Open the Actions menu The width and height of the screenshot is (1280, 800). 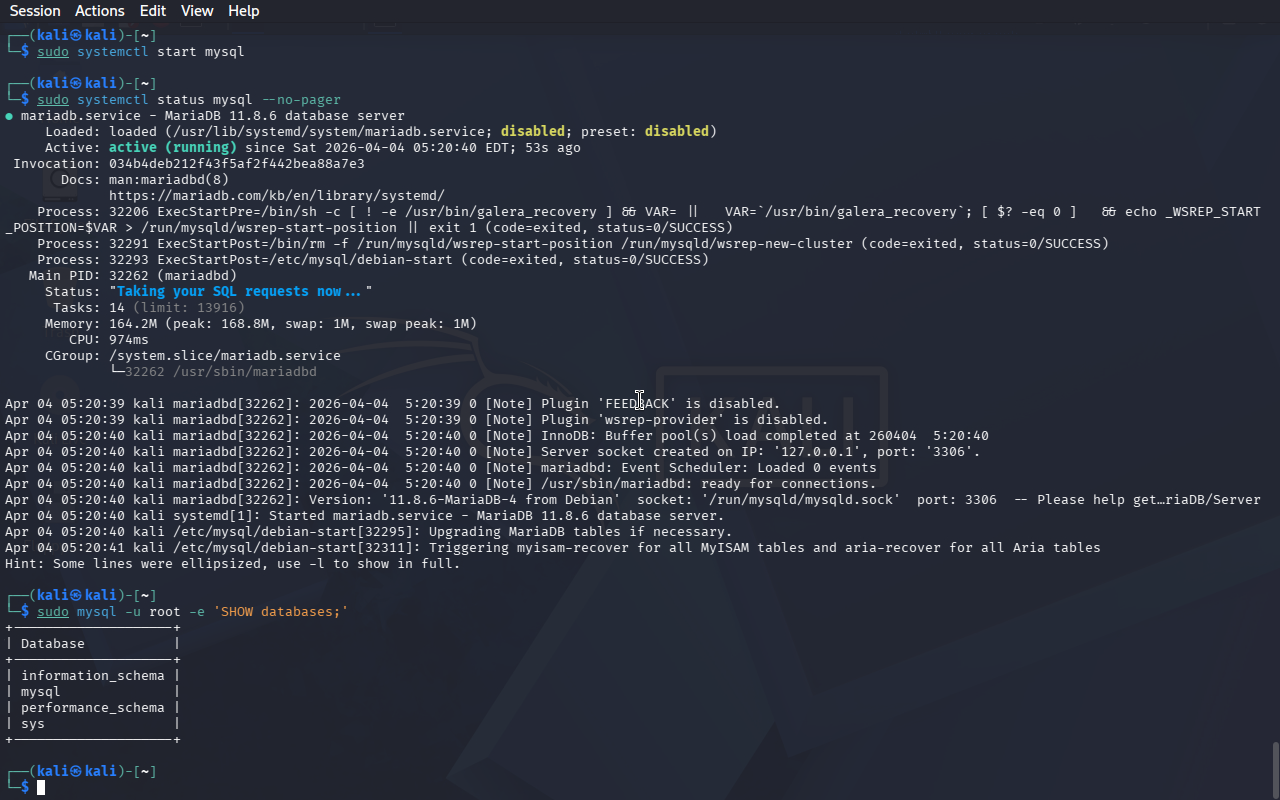tap(100, 11)
